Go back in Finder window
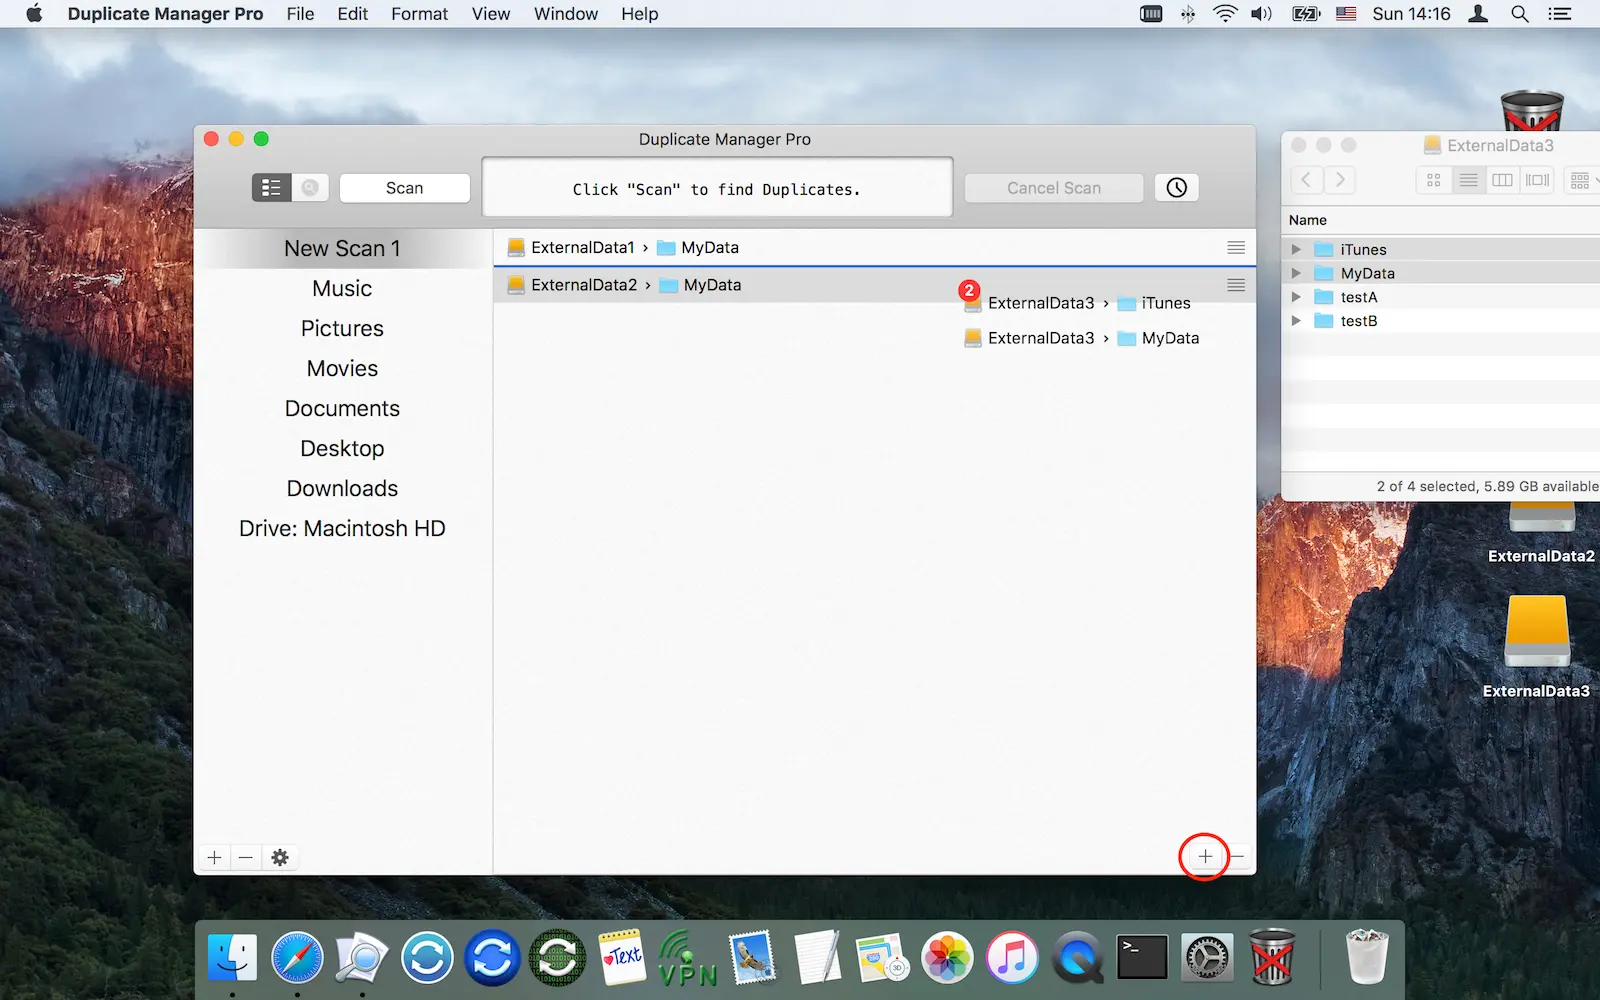Screen dimensions: 1600x1000 click(x=1306, y=180)
